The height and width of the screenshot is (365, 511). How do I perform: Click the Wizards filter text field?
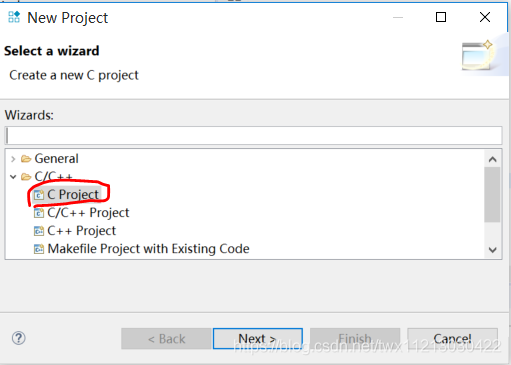tap(253, 135)
